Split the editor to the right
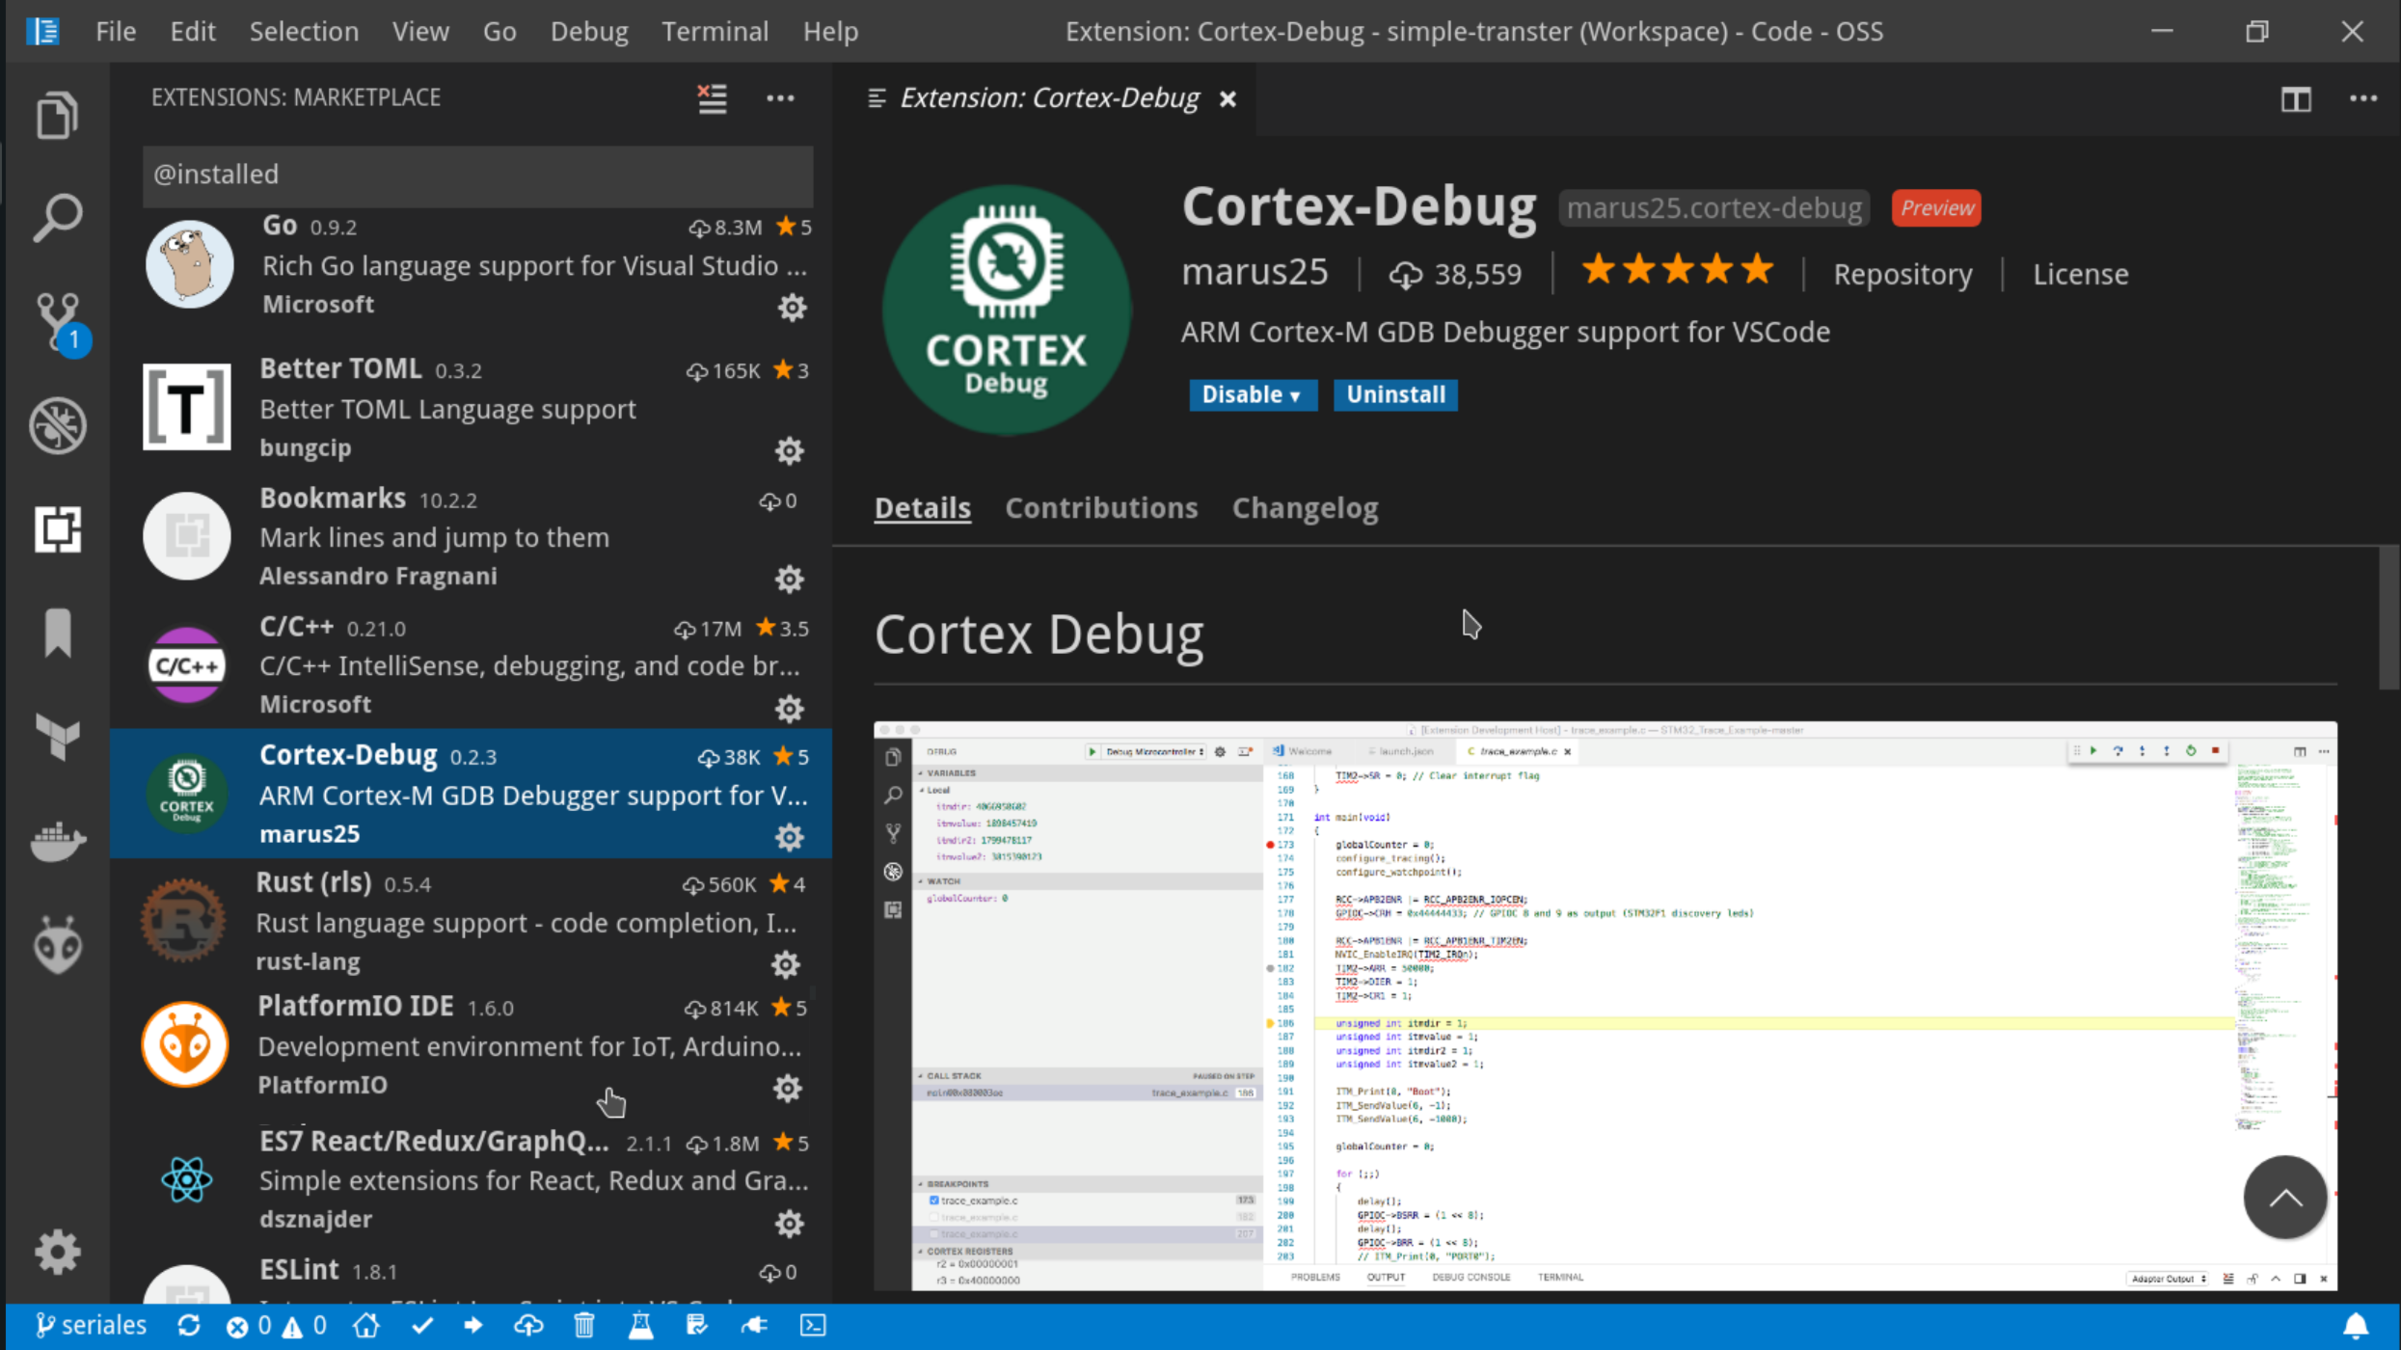This screenshot has height=1350, width=2401. pyautogui.click(x=2296, y=98)
